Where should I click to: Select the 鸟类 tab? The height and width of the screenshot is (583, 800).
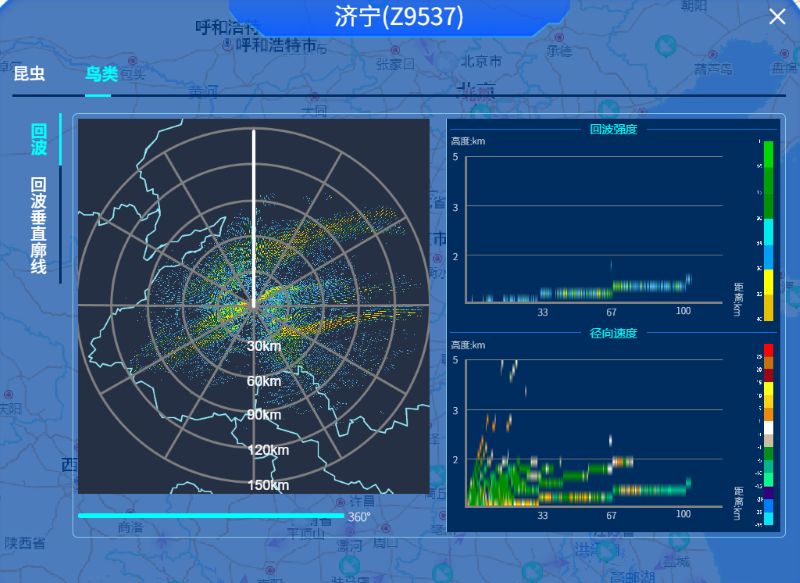point(101,73)
